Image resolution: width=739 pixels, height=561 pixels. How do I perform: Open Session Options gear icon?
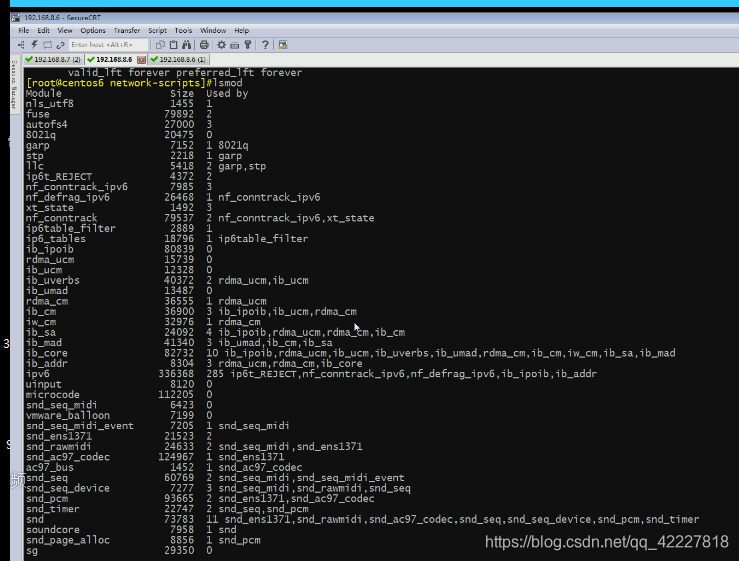pos(222,45)
